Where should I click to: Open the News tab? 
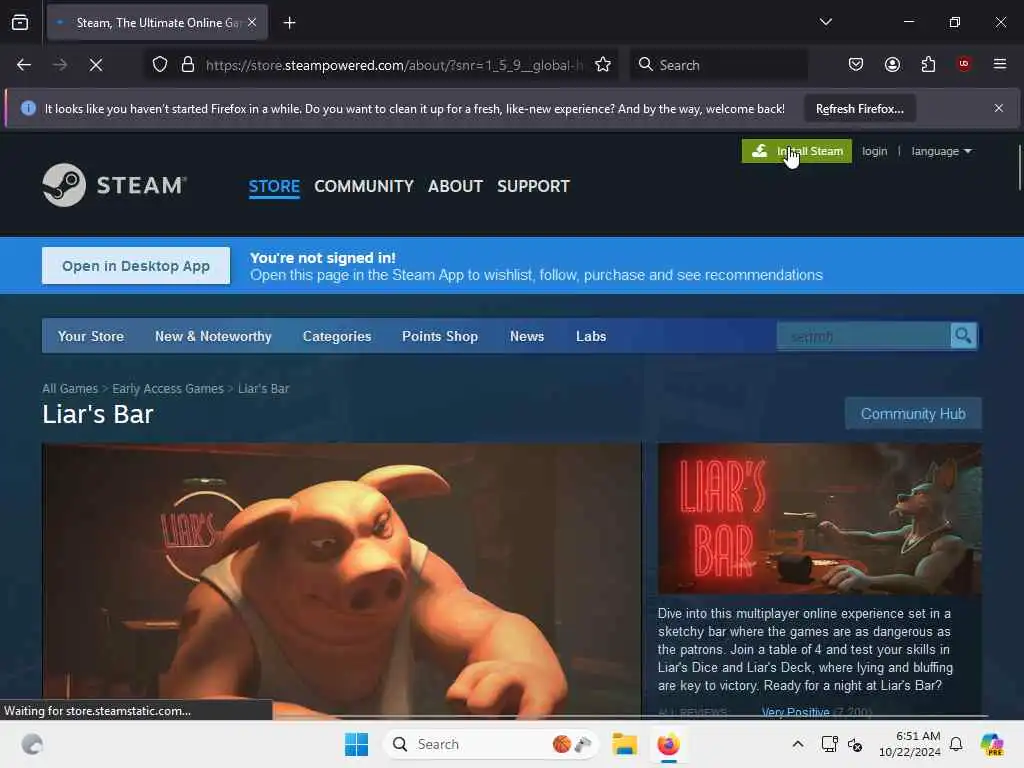526,336
